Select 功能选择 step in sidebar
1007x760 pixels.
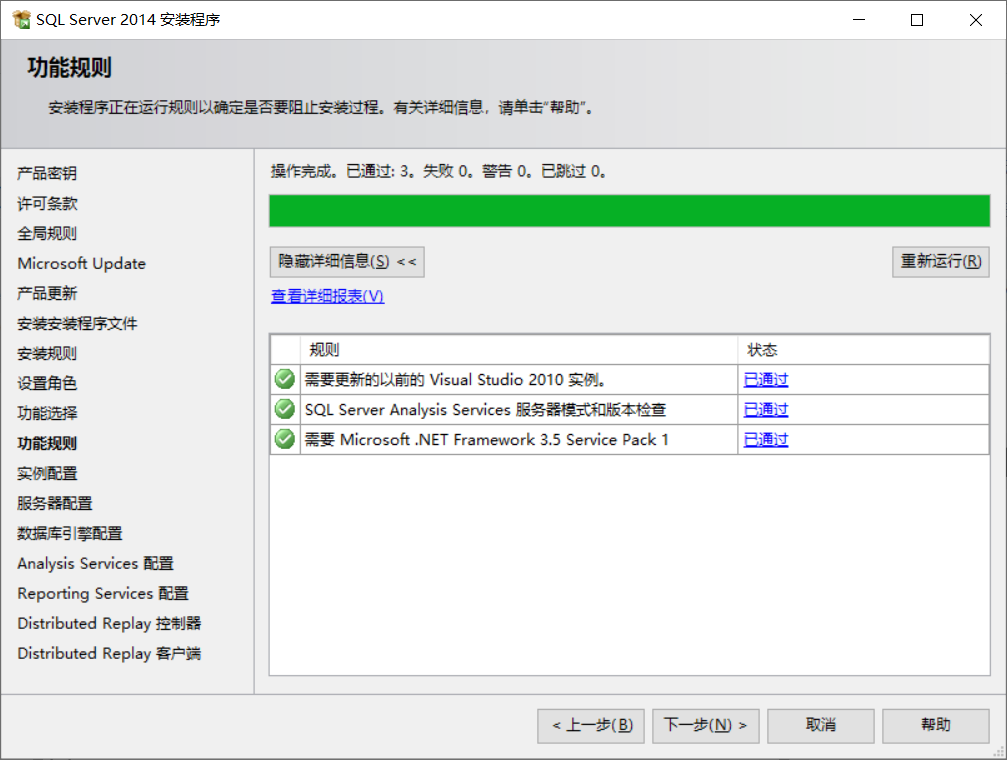click(47, 413)
